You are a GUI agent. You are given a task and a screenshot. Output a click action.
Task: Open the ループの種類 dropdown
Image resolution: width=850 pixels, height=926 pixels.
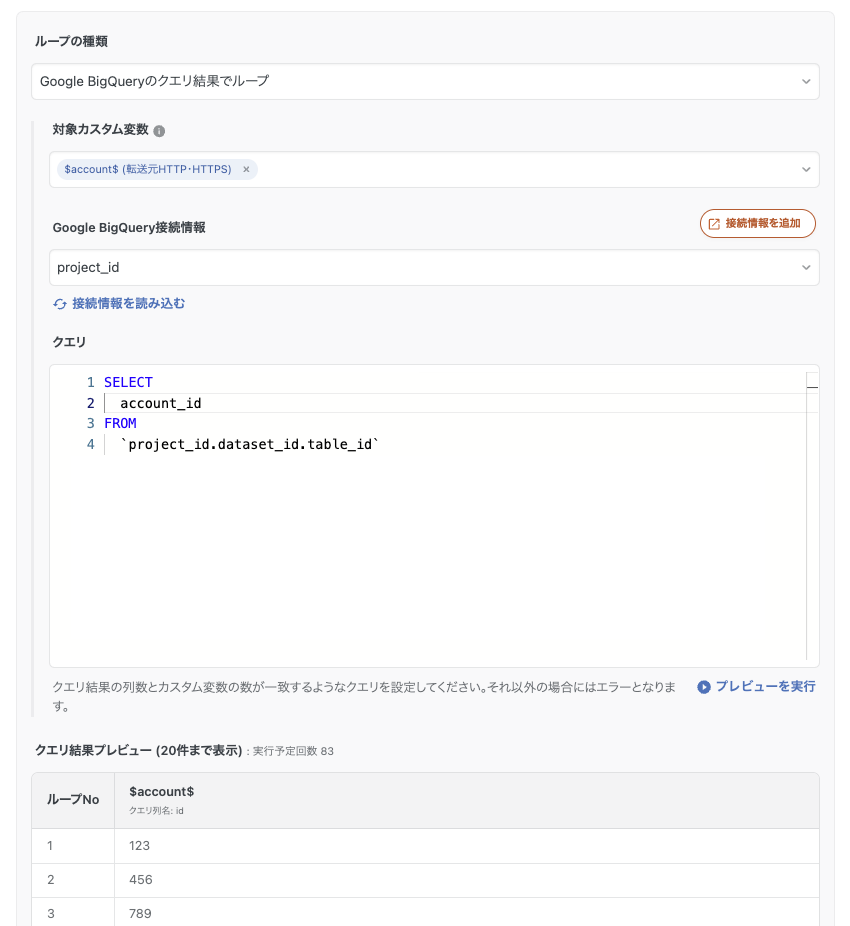(425, 82)
